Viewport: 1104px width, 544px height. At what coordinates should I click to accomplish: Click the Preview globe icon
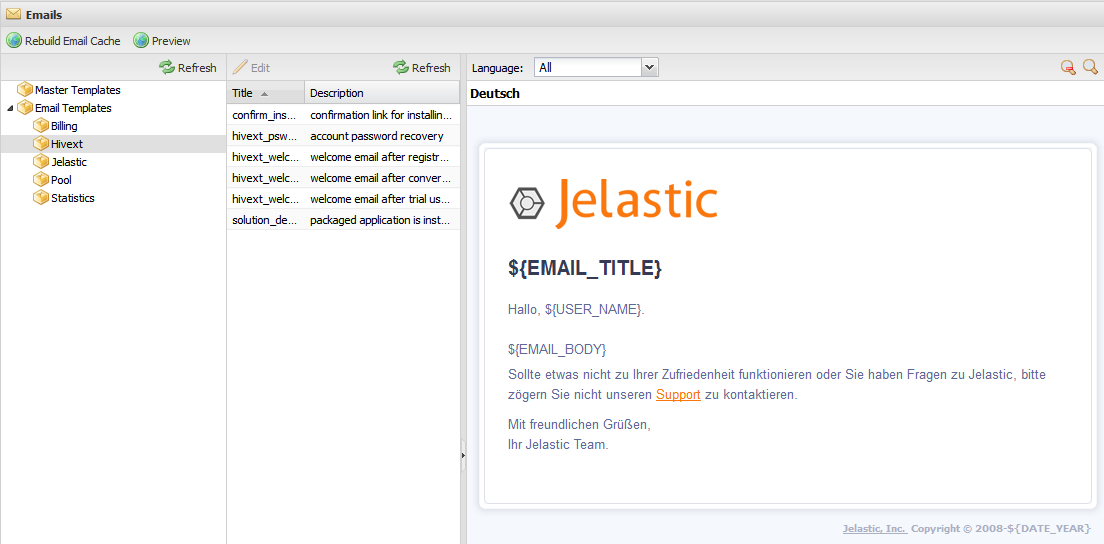coord(141,41)
